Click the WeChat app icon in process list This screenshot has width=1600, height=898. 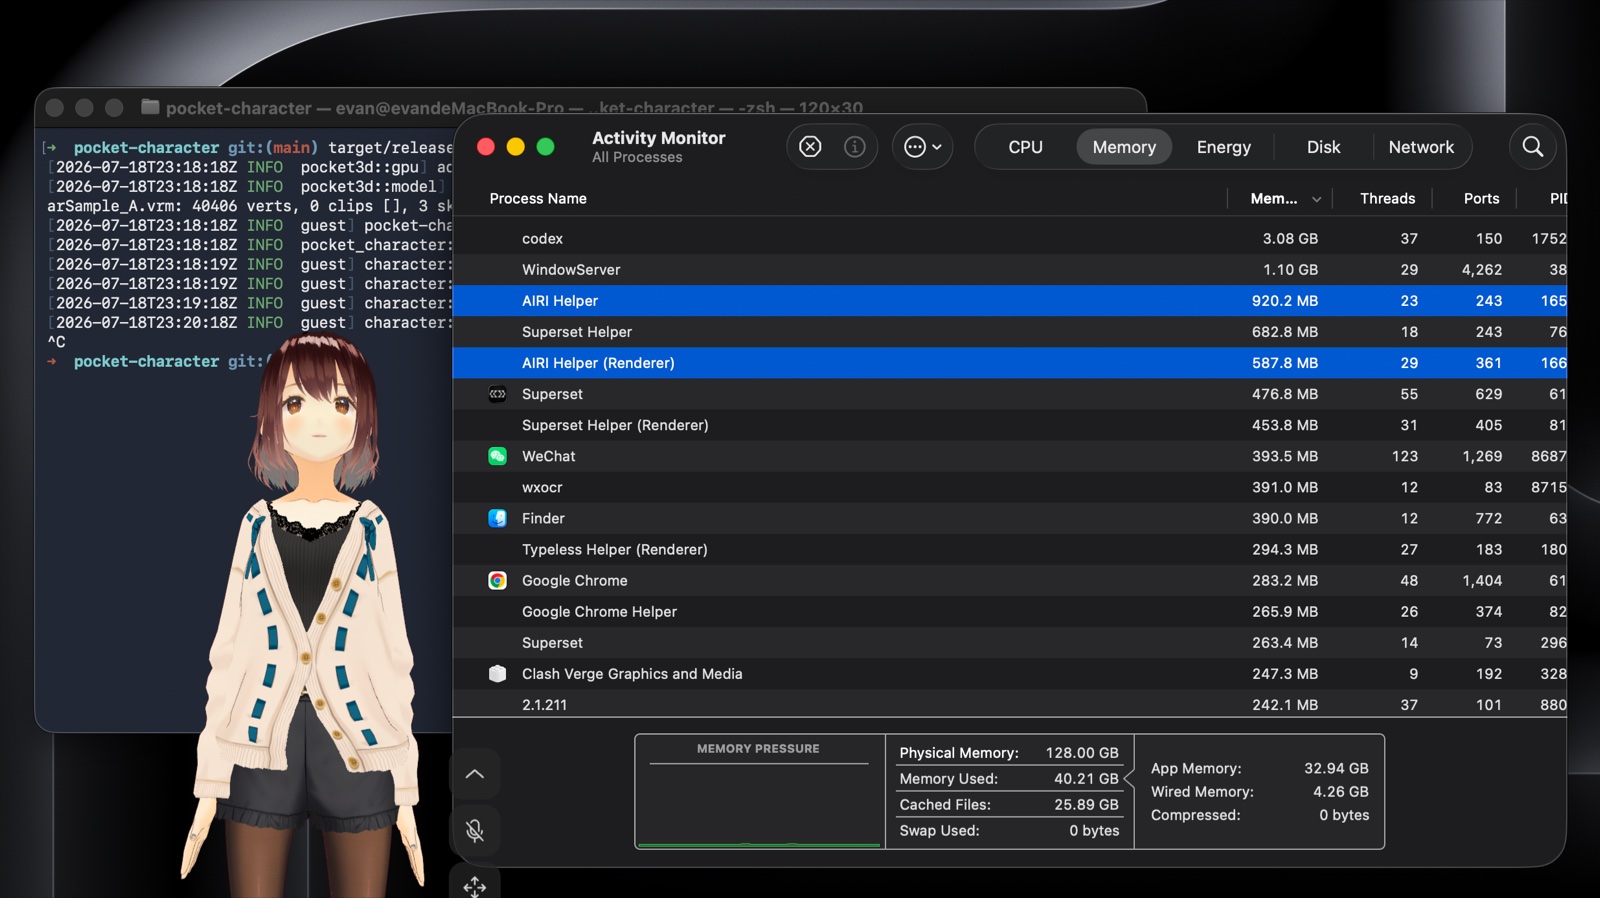tap(497, 456)
